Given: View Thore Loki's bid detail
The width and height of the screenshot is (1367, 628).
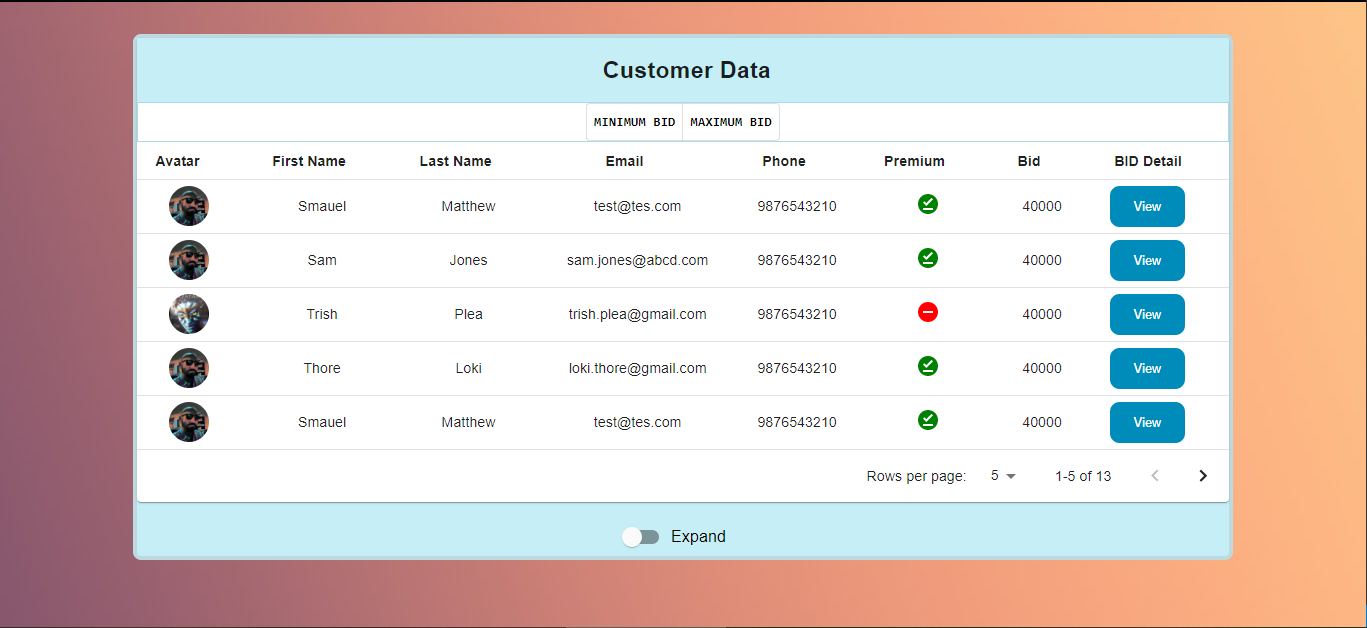Looking at the screenshot, I should [1146, 368].
